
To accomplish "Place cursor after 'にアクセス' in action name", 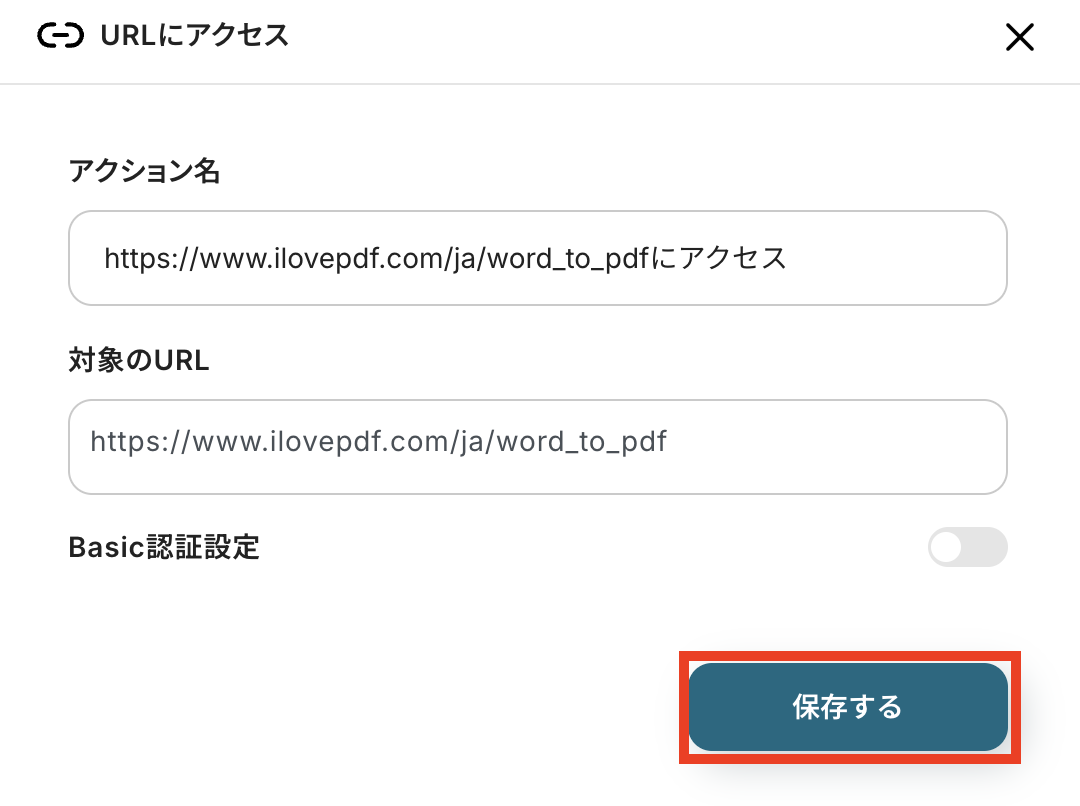I will tap(788, 259).
